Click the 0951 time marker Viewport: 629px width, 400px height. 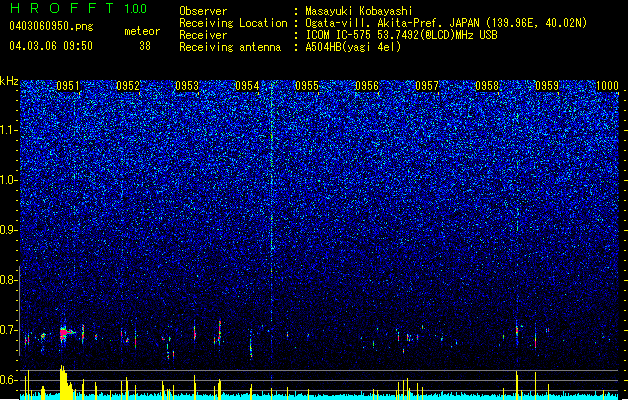click(x=68, y=86)
